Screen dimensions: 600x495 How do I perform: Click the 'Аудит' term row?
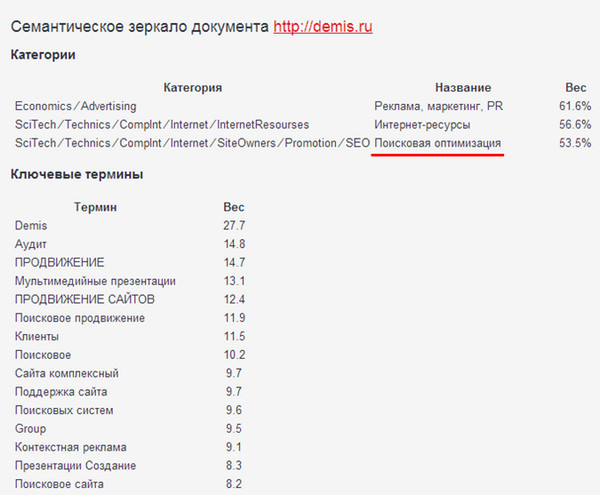click(x=31, y=244)
